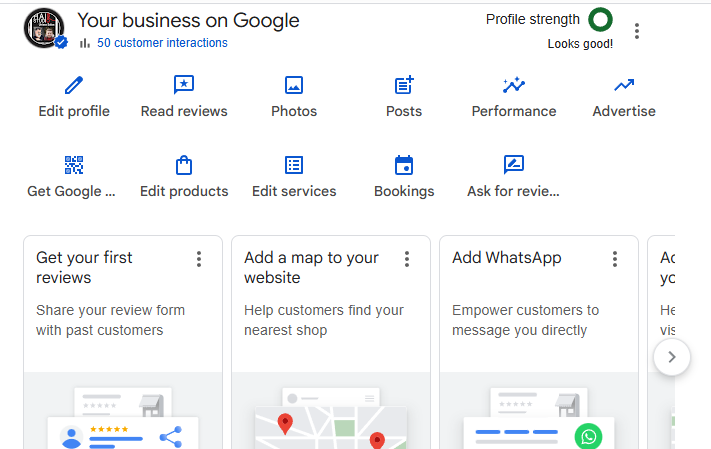This screenshot has height=449, width=711.
Task: Create new Posts via icon
Action: (x=404, y=85)
